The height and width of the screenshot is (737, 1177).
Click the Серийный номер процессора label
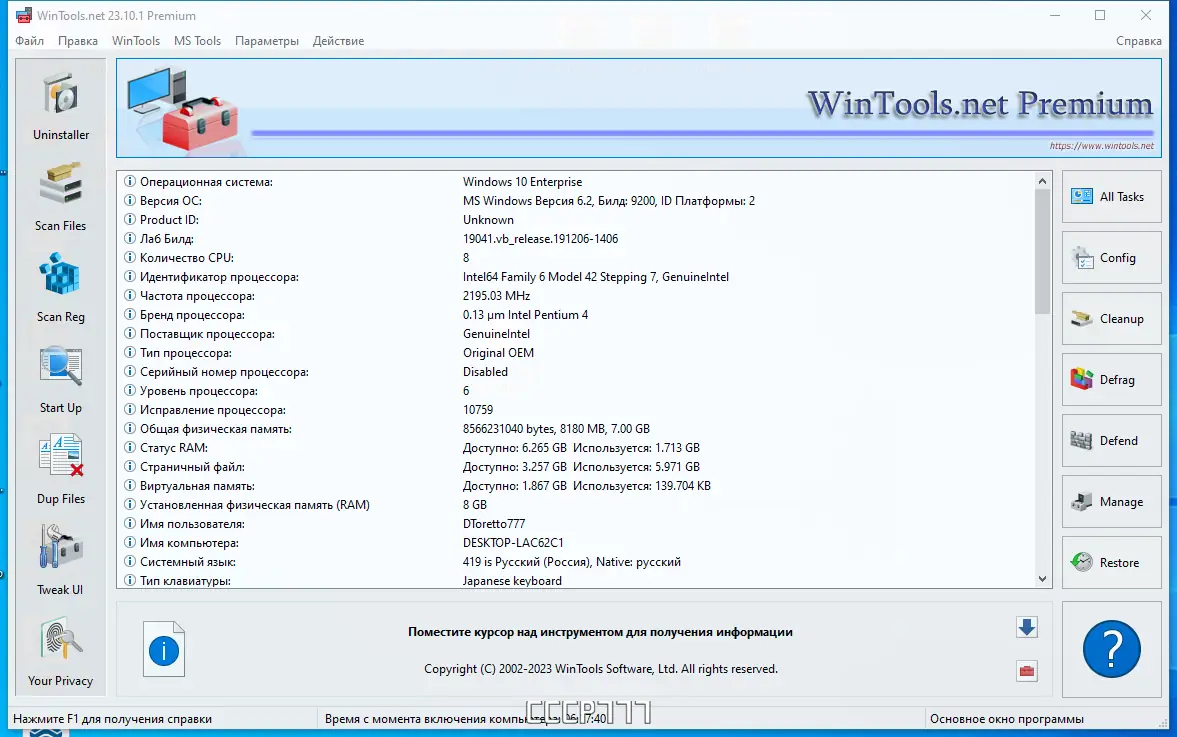224,372
